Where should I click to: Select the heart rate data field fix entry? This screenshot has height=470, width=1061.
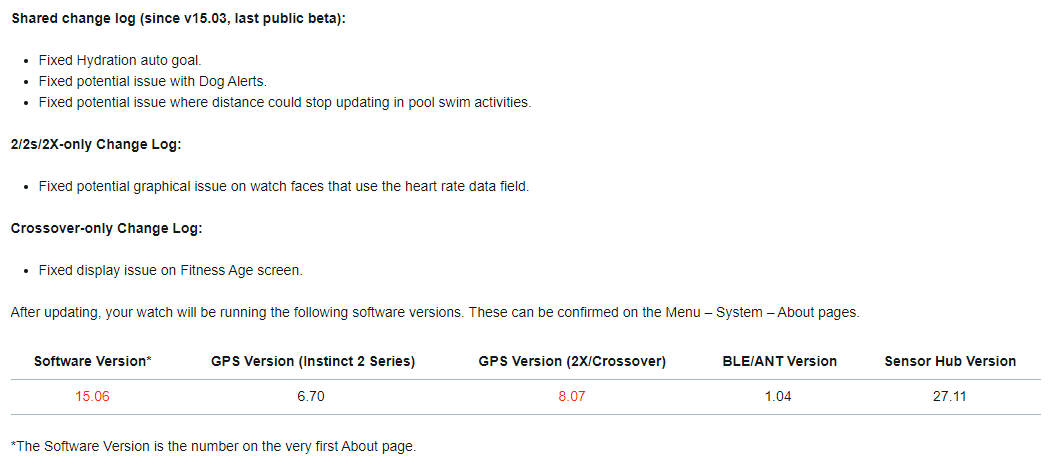click(x=283, y=186)
